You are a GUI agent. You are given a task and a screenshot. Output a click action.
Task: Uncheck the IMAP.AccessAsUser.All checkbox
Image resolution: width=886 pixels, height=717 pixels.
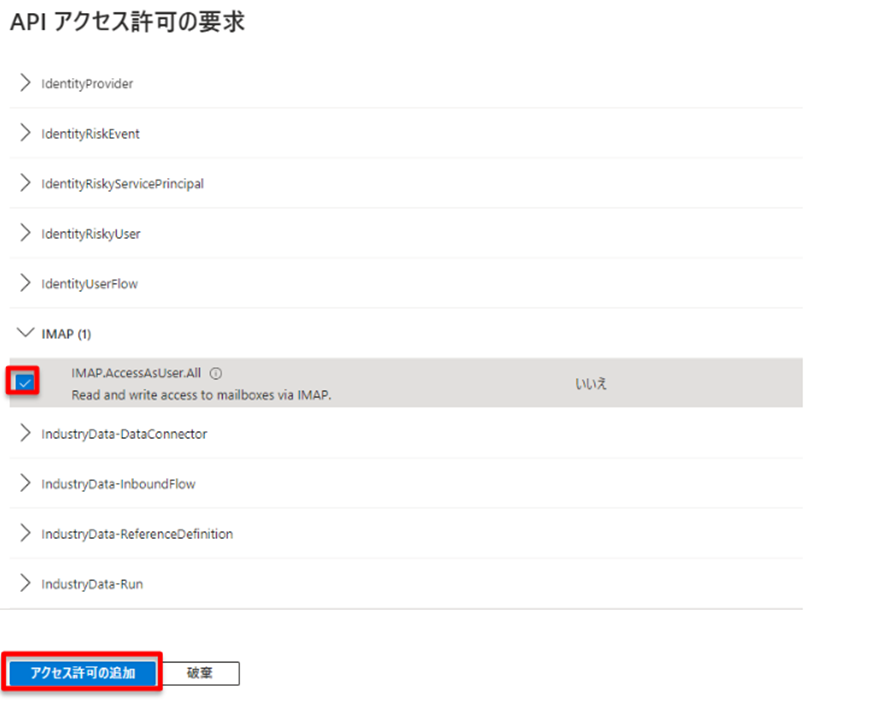click(24, 383)
